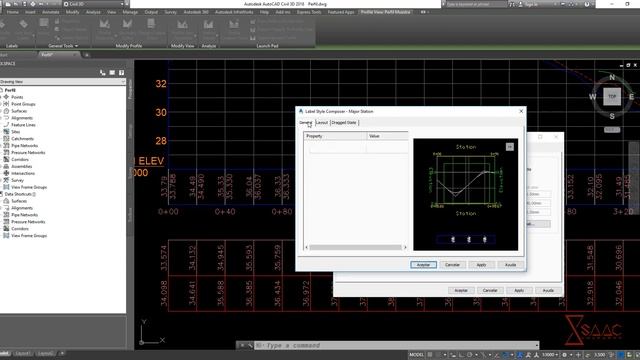Viewport: 640px width, 360px height.
Task: Click the Point Groups tree icon
Action: click(6, 104)
